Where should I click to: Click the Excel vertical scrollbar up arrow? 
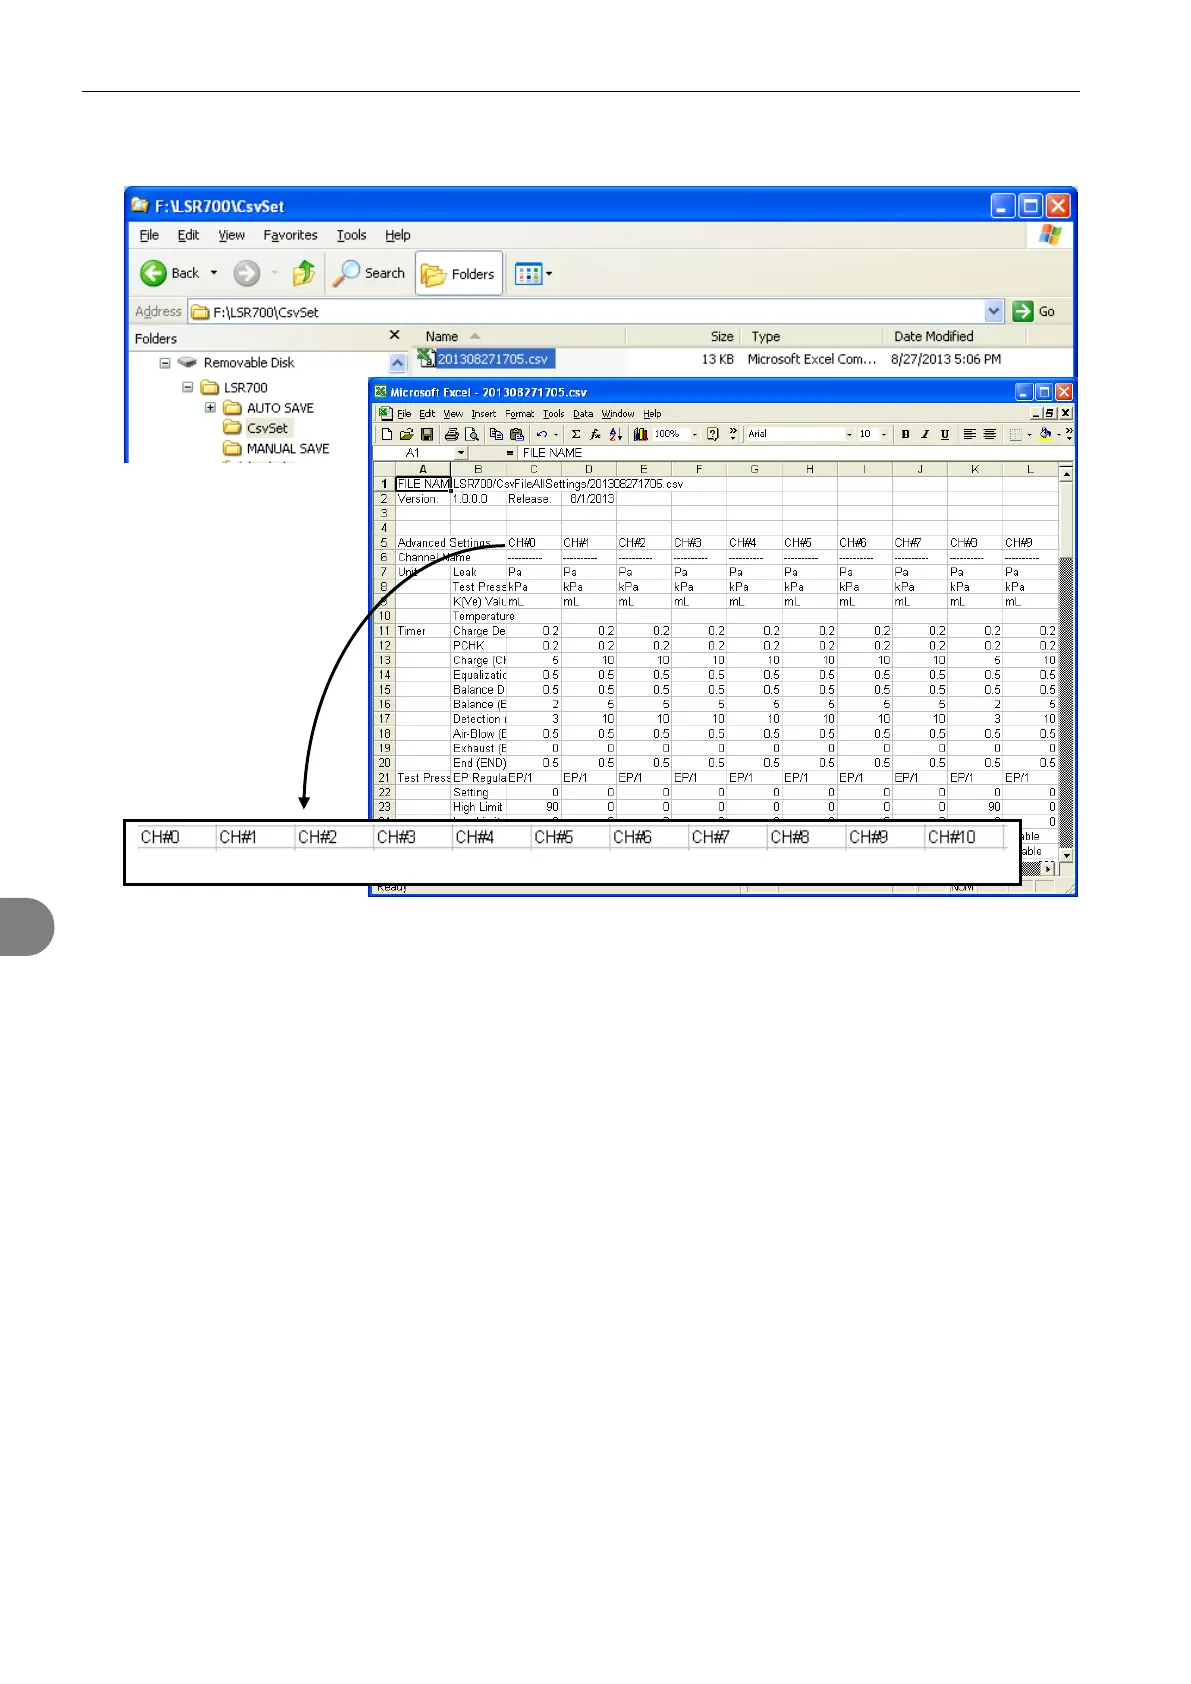(1066, 474)
